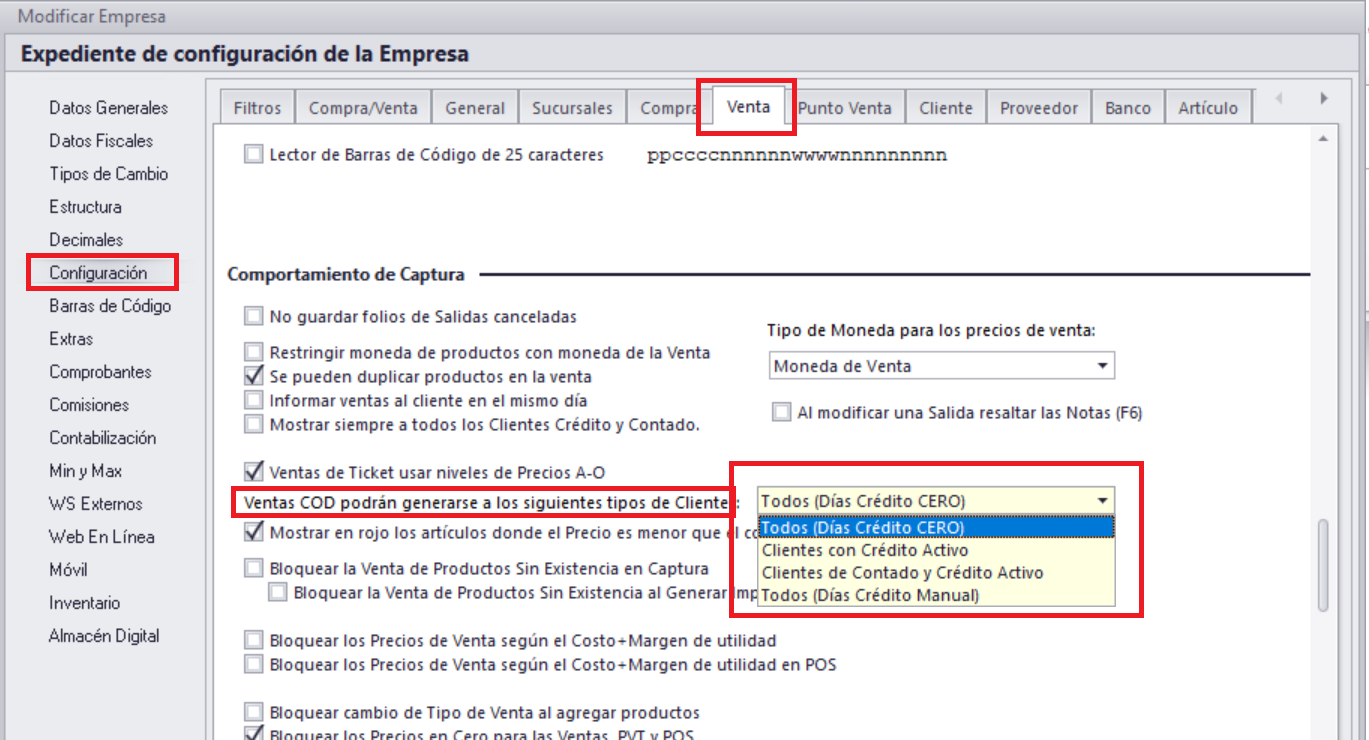Check Bloquear la Venta de Productos Sin Existencia en Captura
The width and height of the screenshot is (1369, 740).
coord(254,569)
